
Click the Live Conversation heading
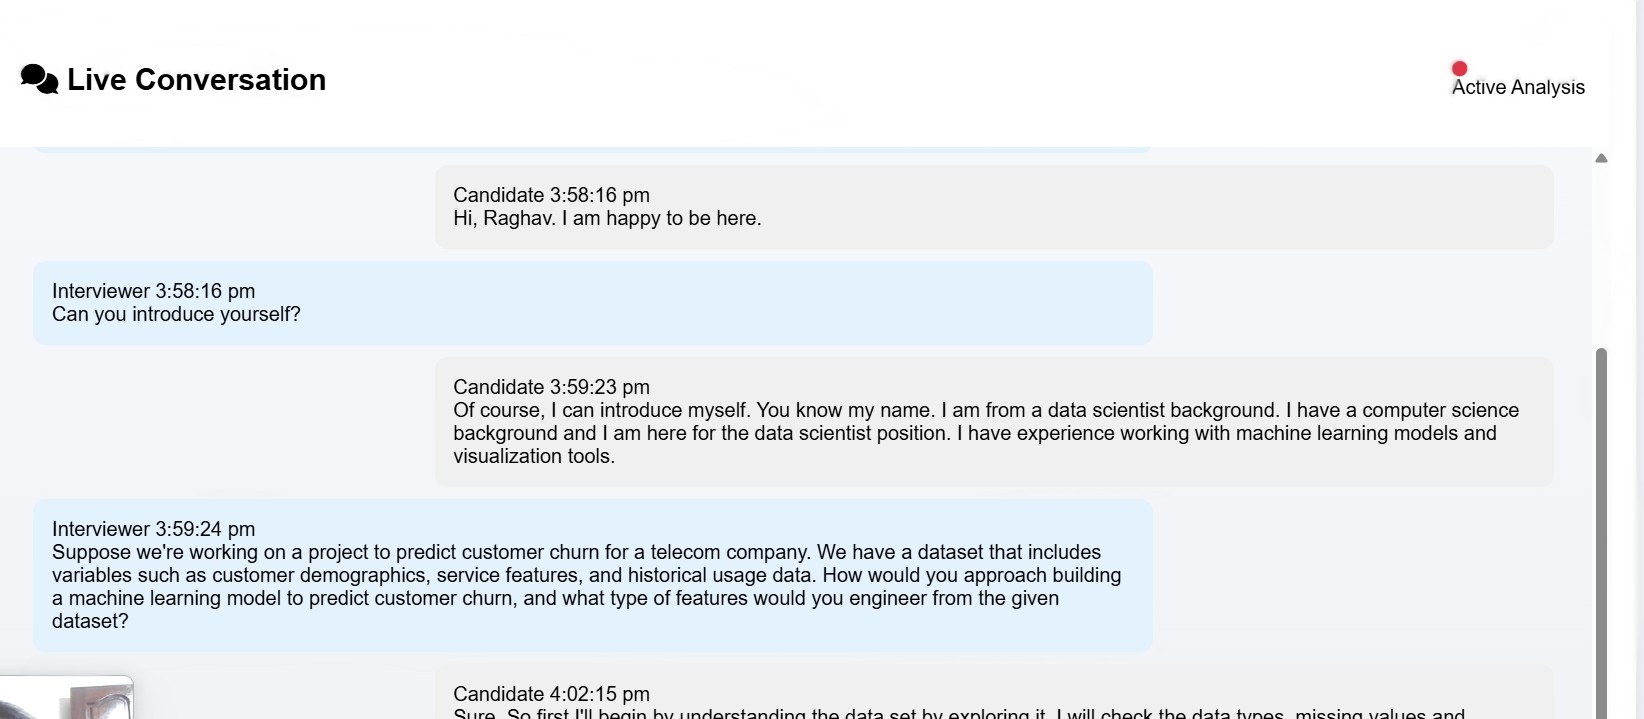(x=196, y=79)
